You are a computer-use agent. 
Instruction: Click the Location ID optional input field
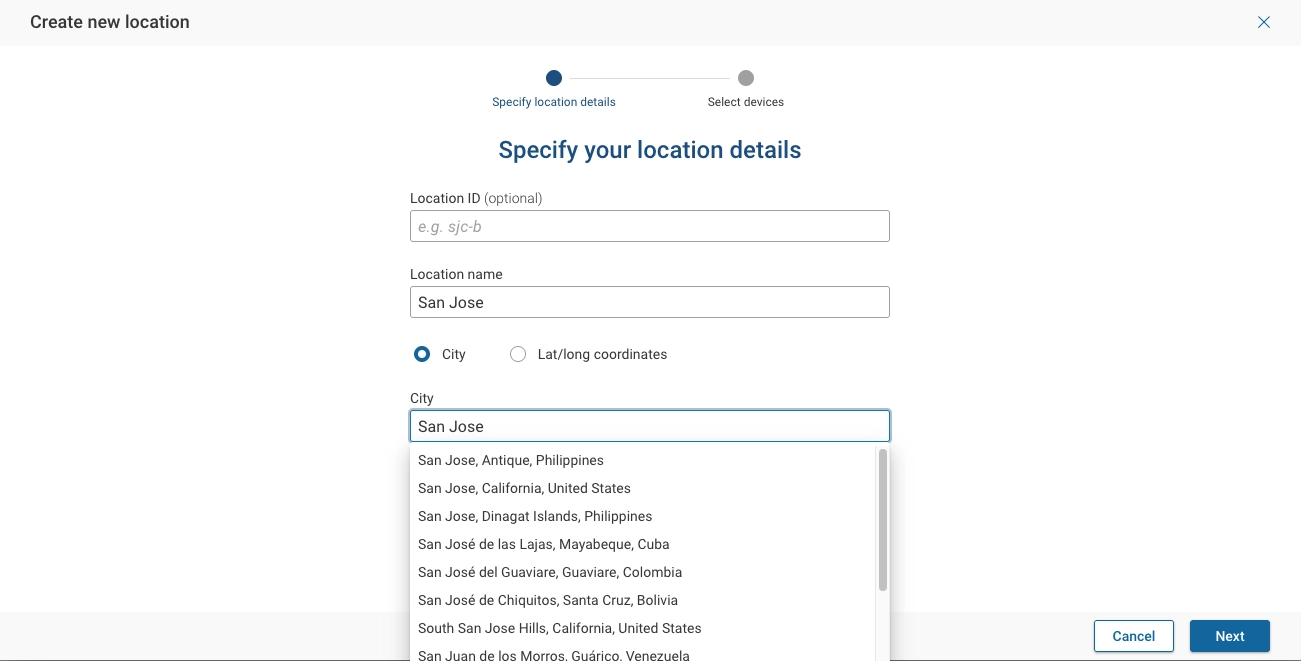tap(650, 226)
